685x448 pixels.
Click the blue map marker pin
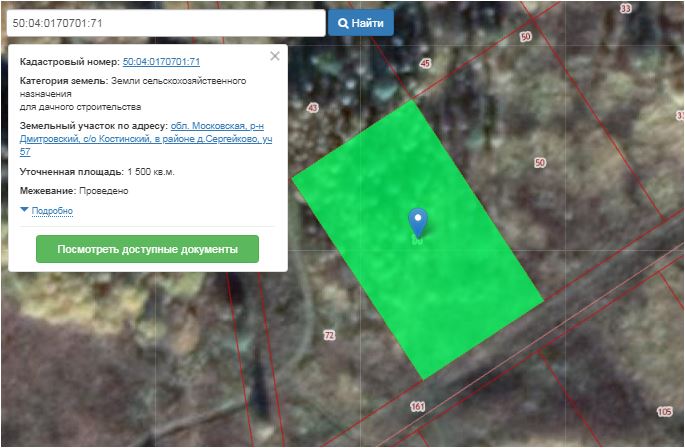coord(418,221)
